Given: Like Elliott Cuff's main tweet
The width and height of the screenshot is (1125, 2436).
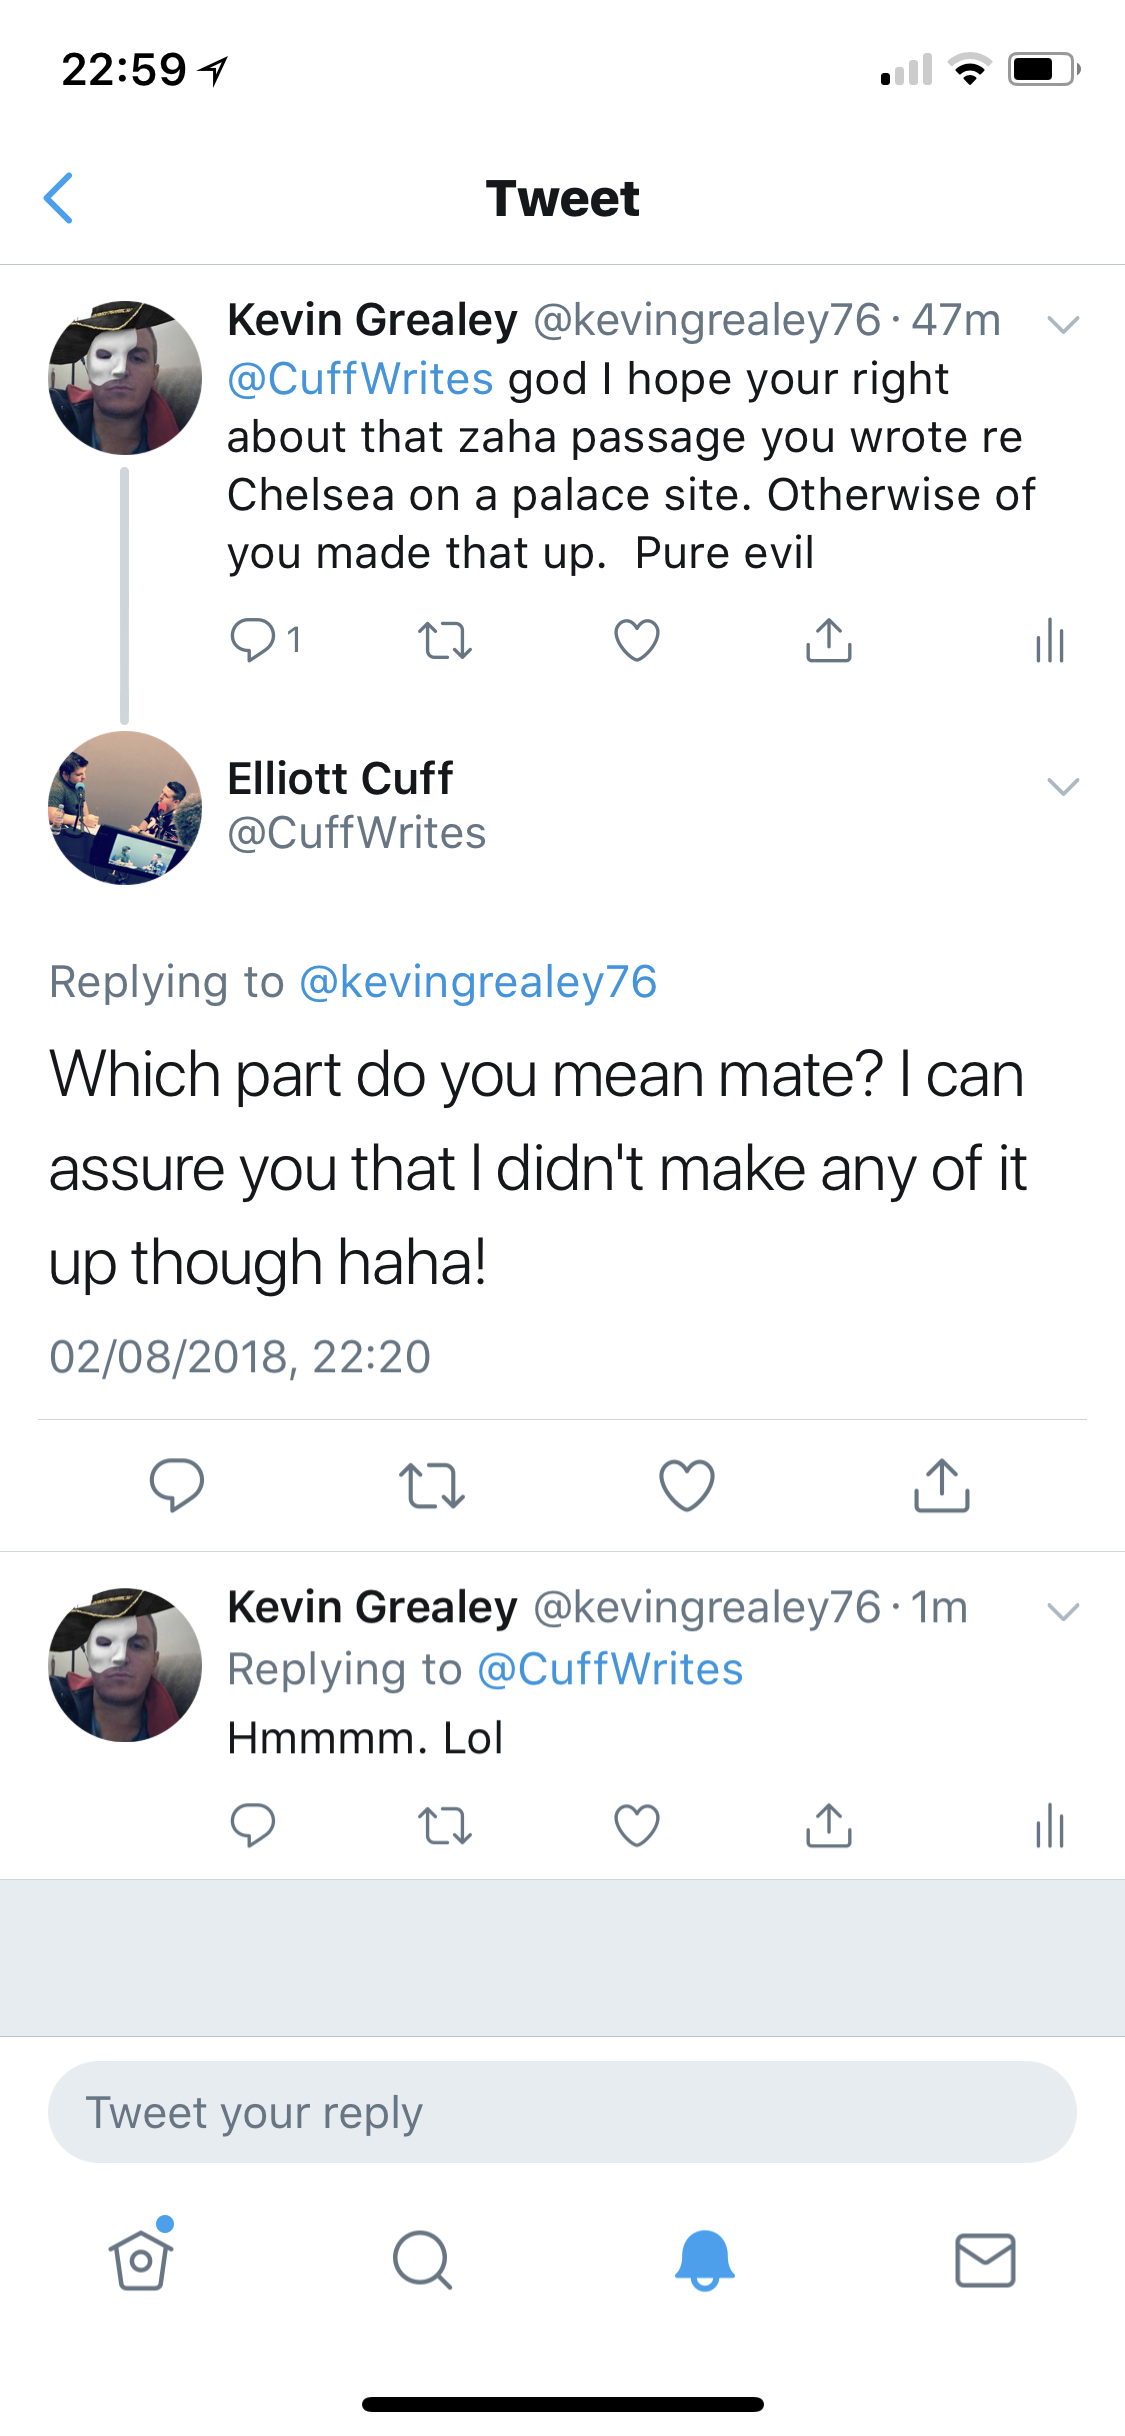Looking at the screenshot, I should 687,1485.
